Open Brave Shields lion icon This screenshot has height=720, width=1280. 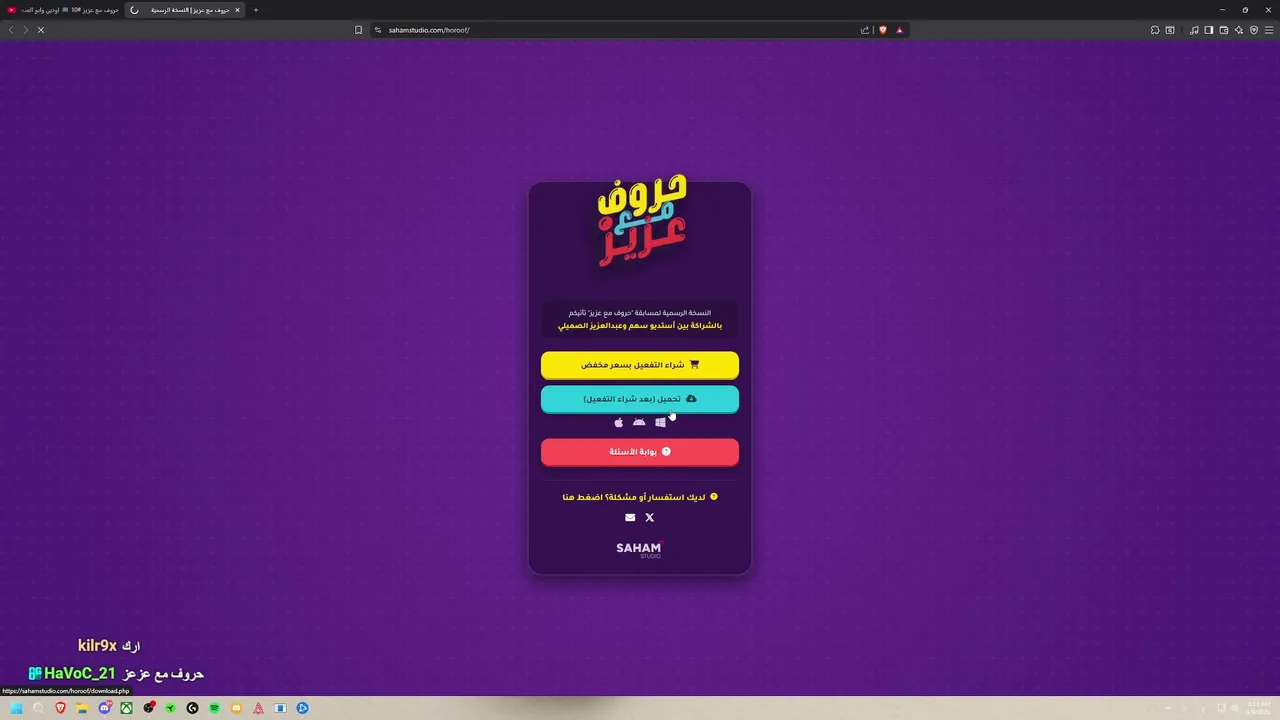tap(883, 30)
